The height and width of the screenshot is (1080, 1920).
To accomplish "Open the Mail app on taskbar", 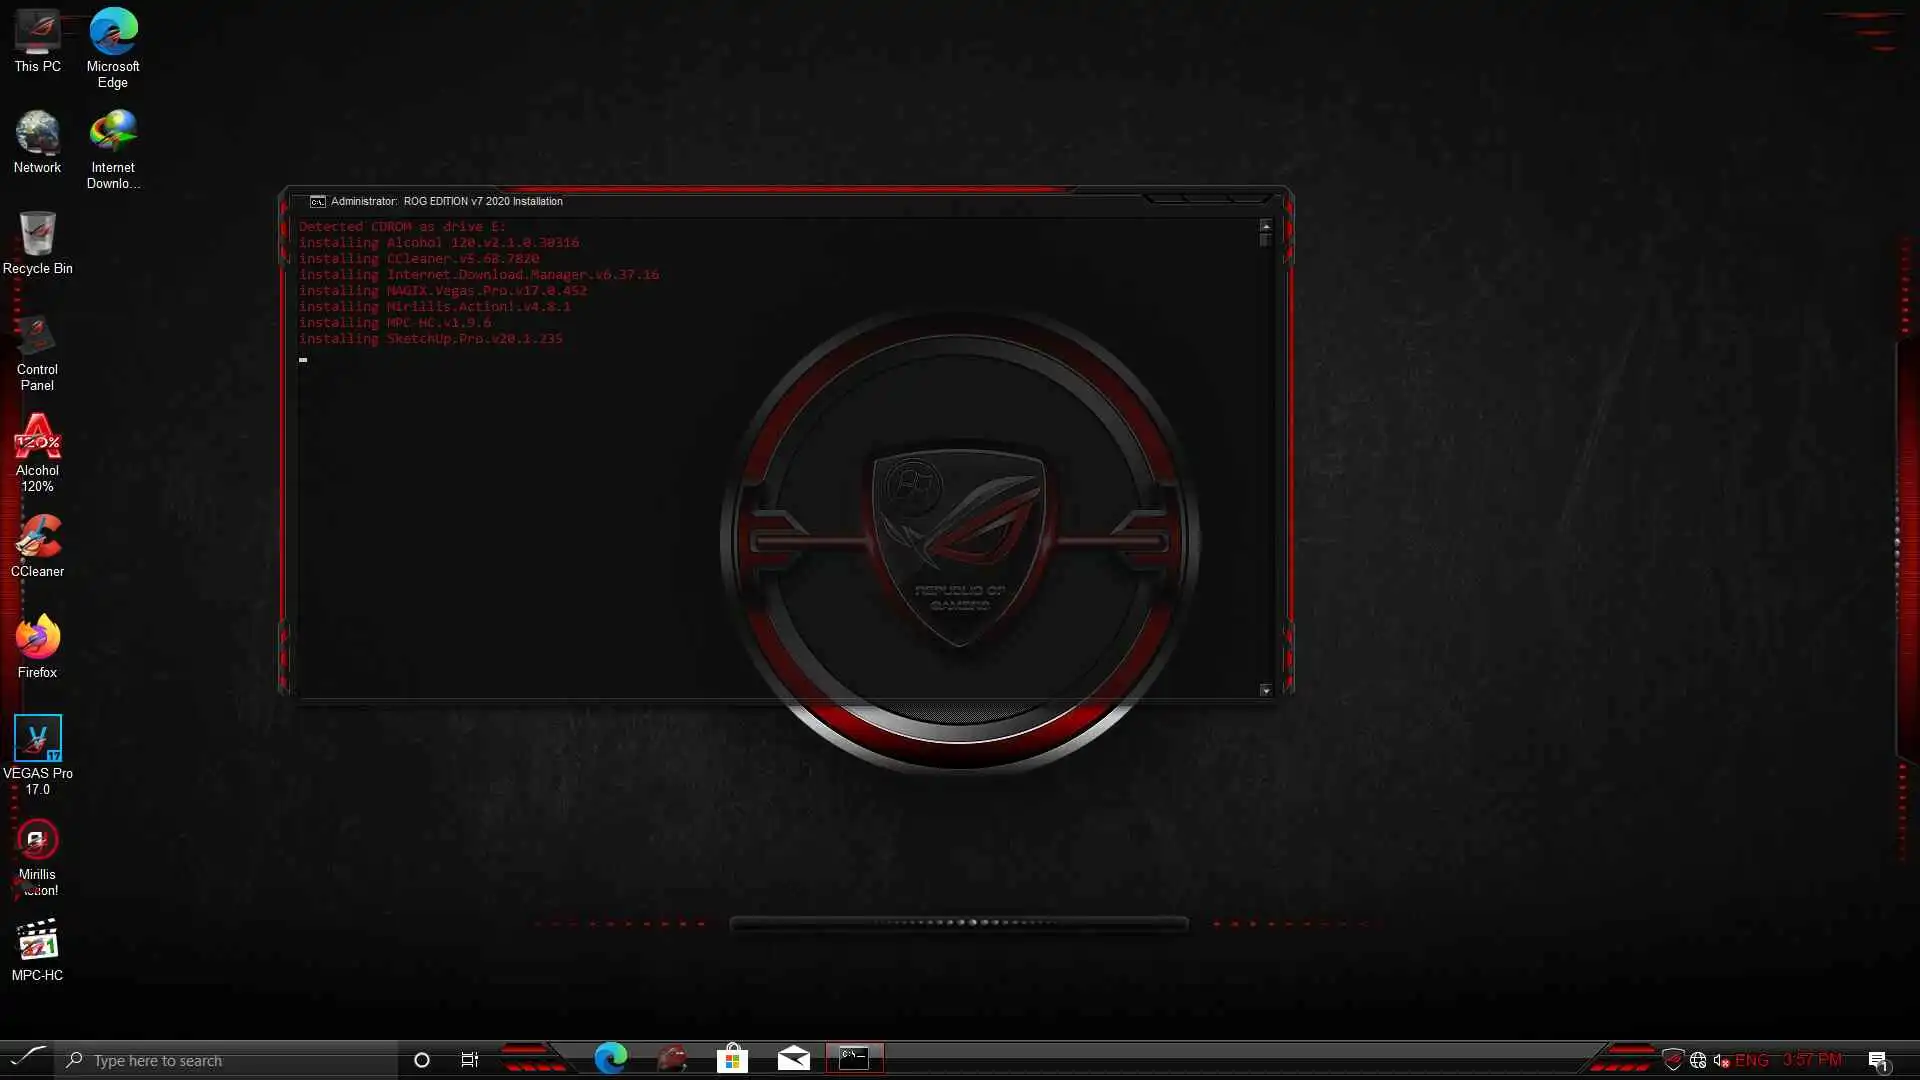I will 793,1059.
